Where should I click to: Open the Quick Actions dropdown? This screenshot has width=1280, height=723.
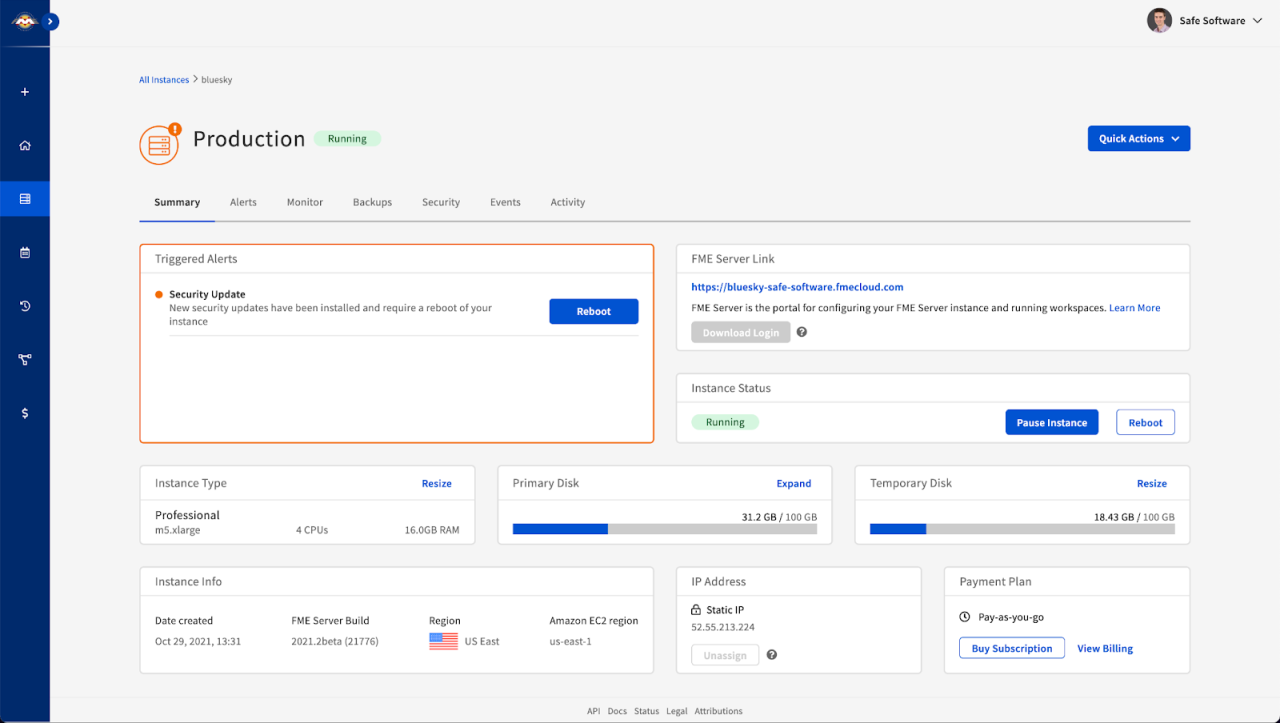[x=1139, y=139]
